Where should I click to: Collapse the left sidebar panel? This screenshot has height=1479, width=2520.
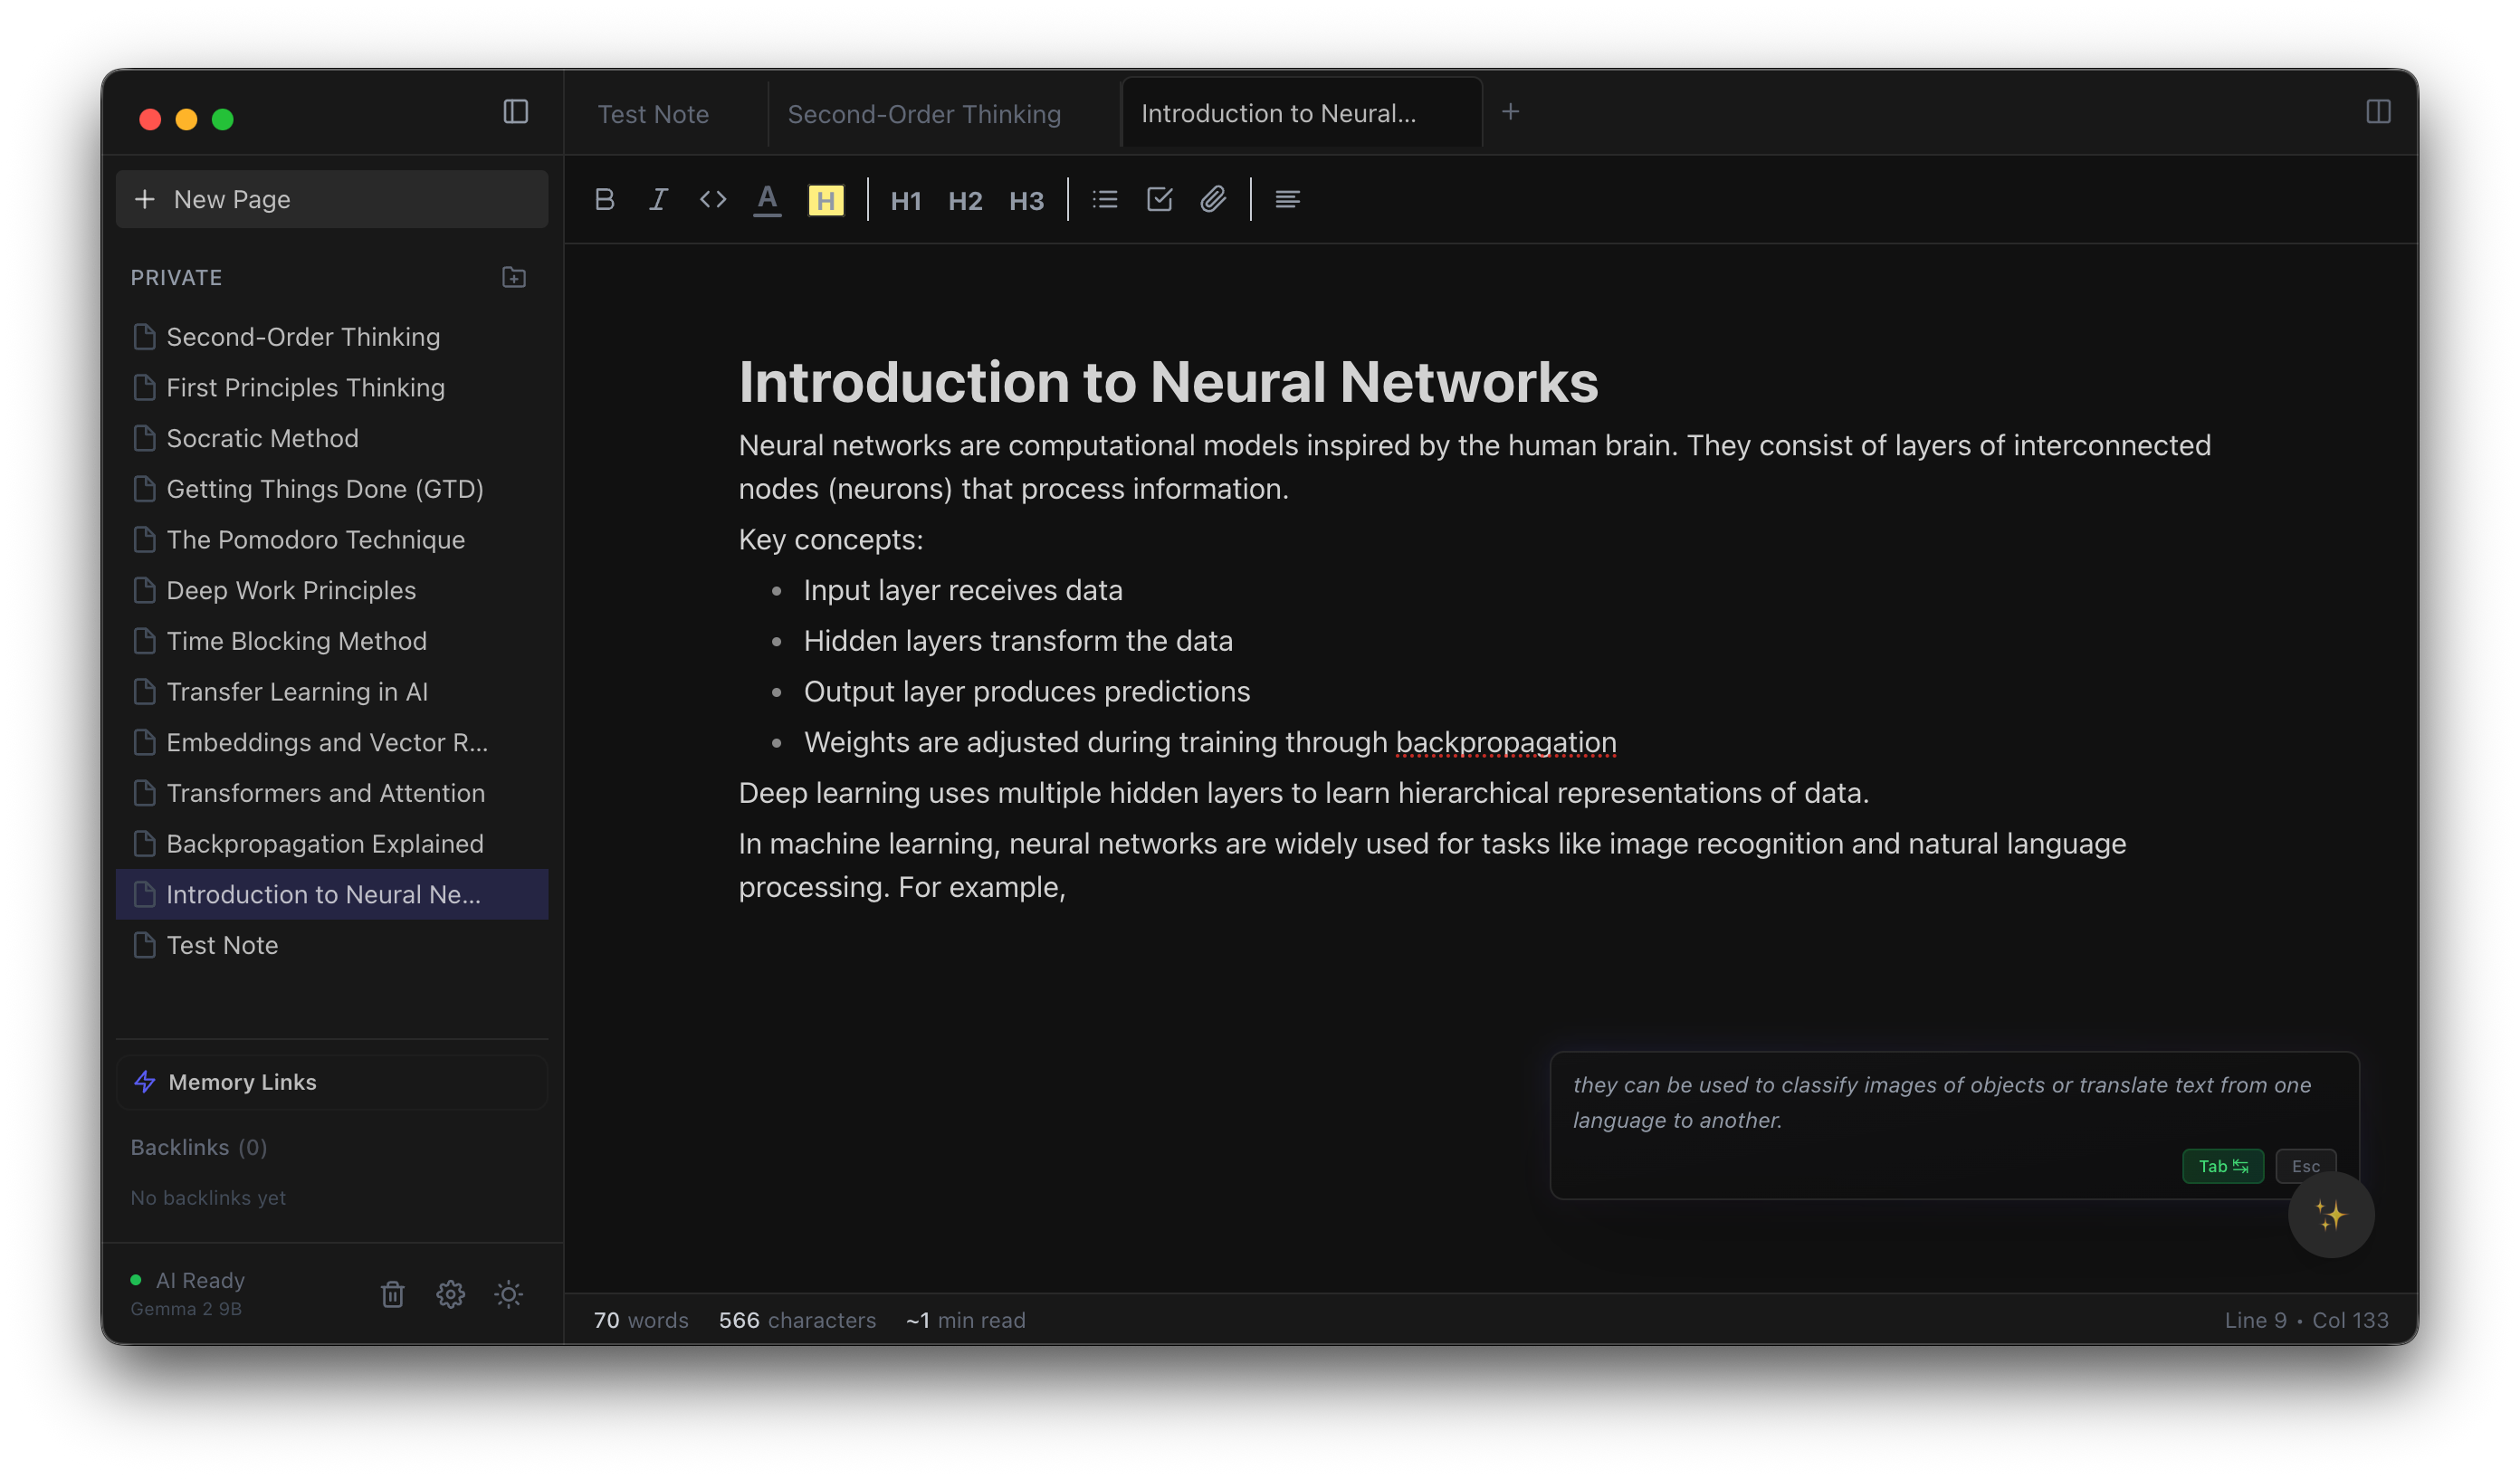515,111
